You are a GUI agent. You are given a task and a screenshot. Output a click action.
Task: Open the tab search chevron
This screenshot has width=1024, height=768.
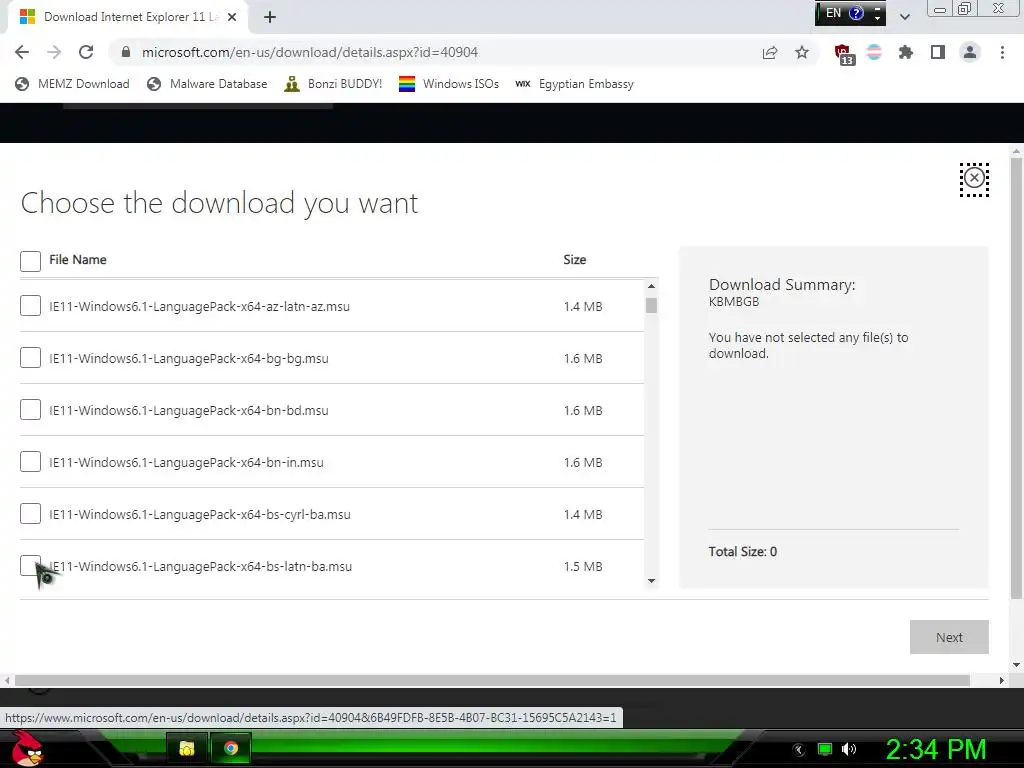pos(904,17)
